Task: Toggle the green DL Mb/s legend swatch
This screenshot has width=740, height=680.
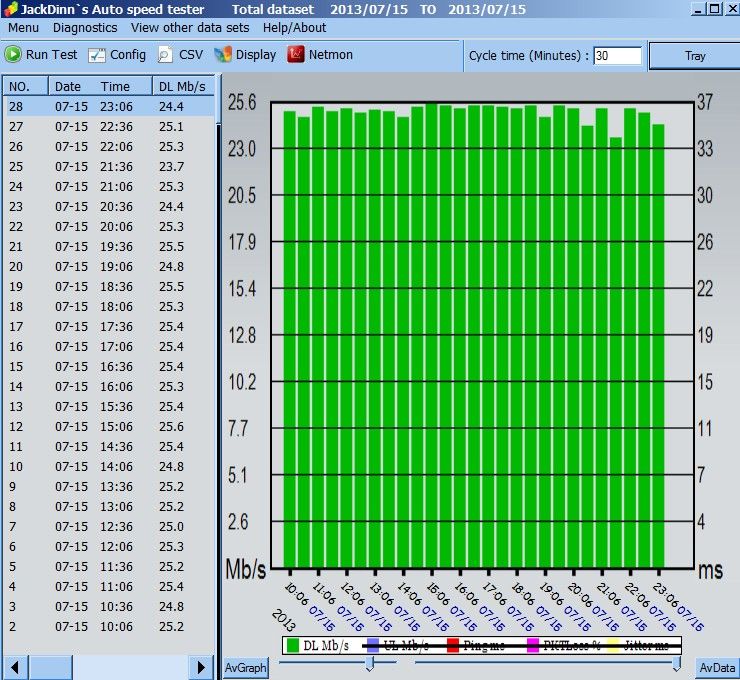Action: tap(293, 645)
